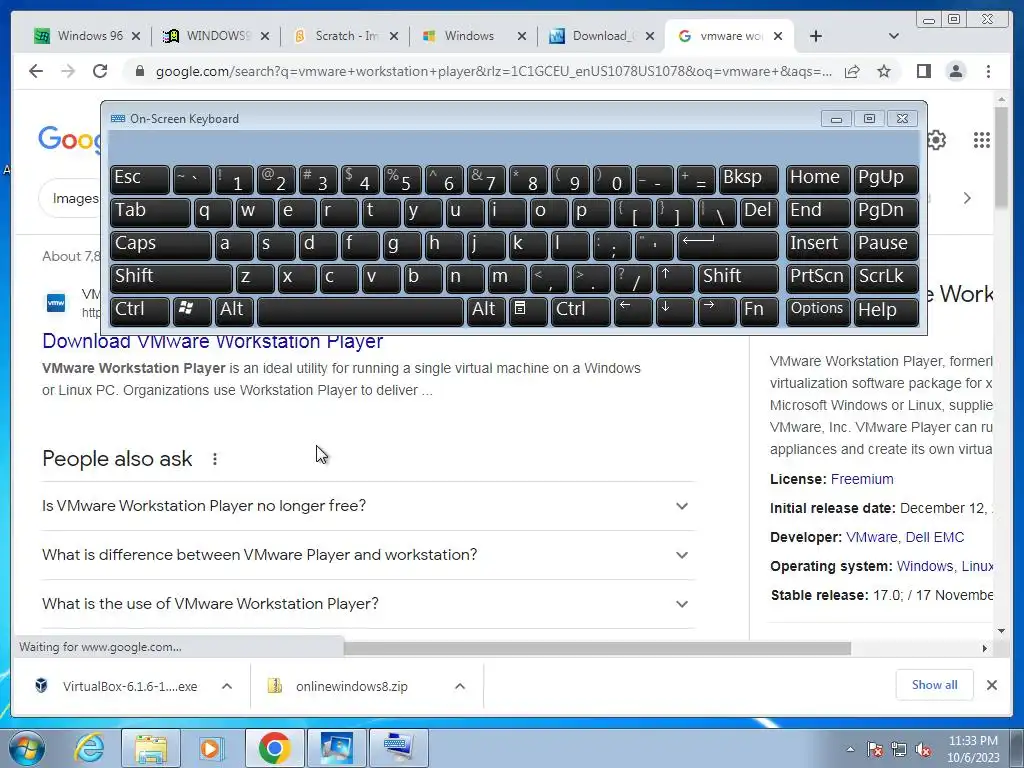
Task: Show hidden system tray icons
Action: pos(850,750)
